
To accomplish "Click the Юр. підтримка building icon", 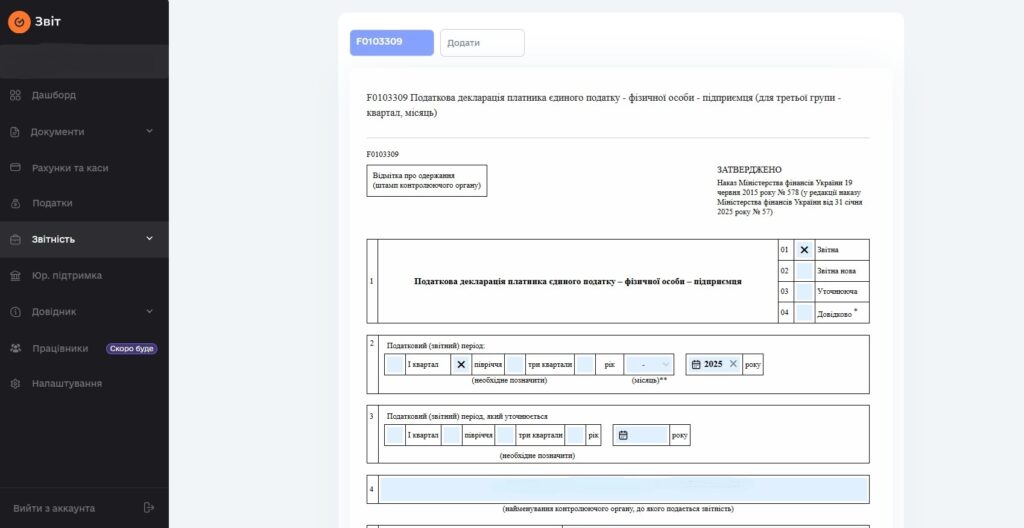I will pyautogui.click(x=16, y=276).
